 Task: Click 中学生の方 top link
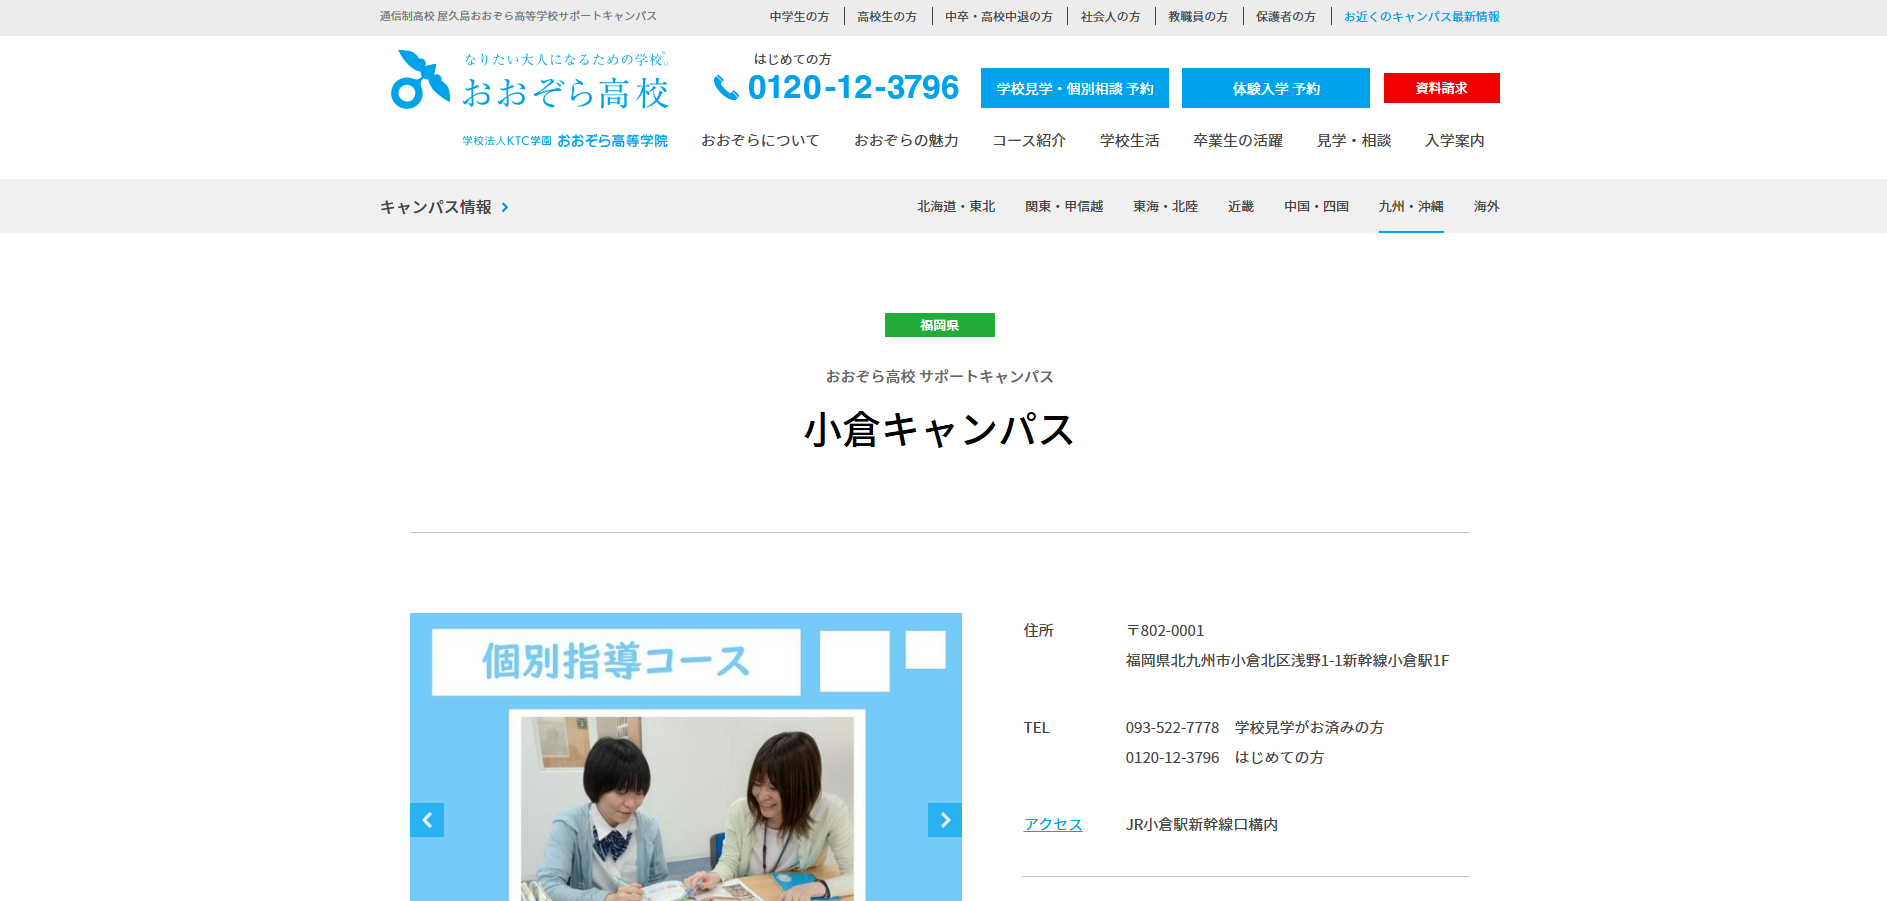799,17
